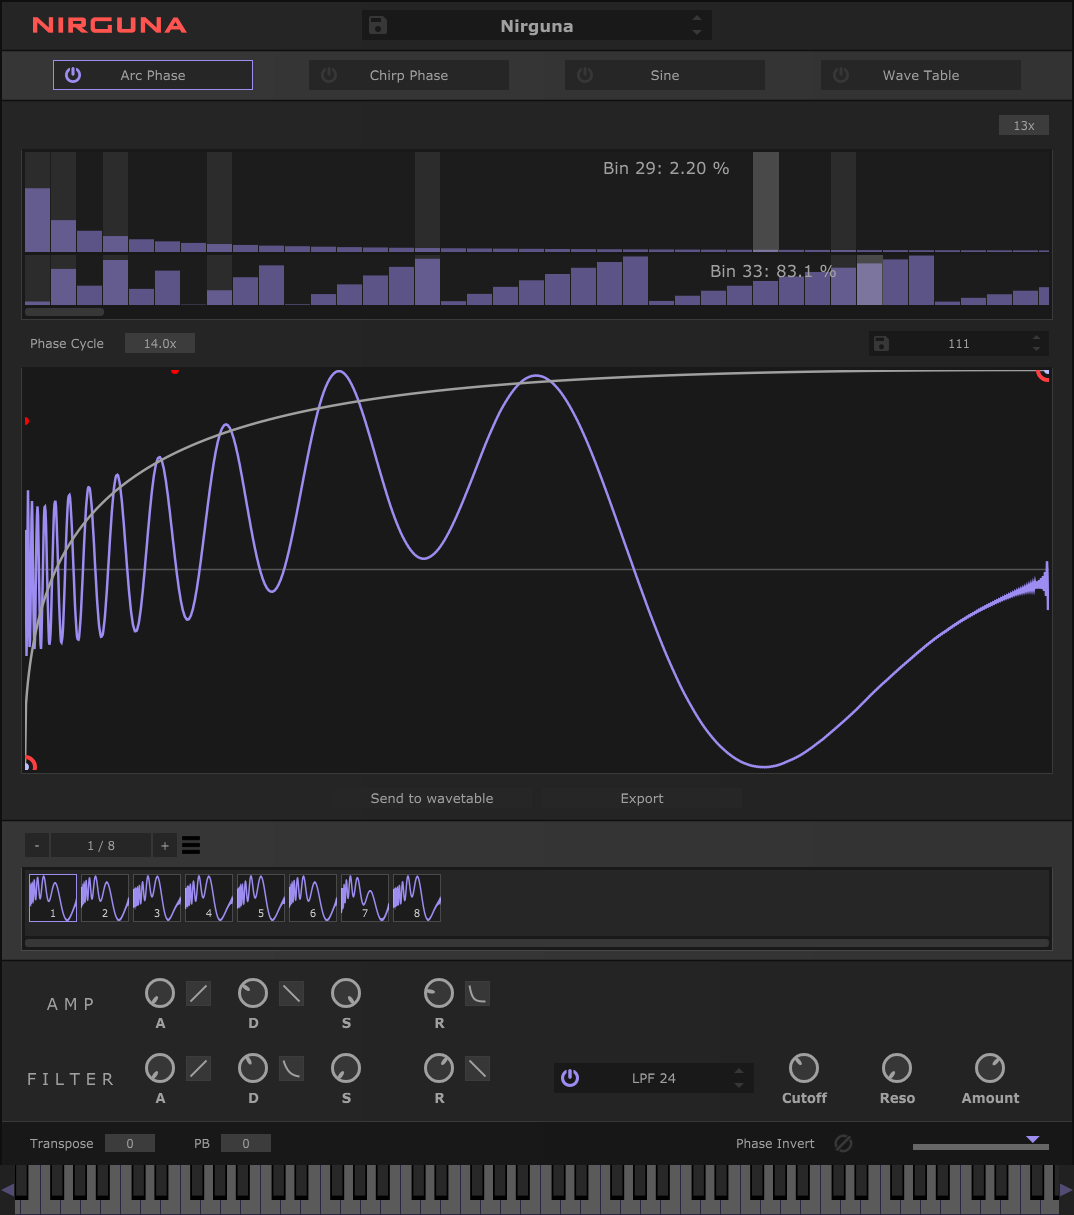The height and width of the screenshot is (1215, 1074).
Task: Open the hamburger menu beside the wavetable frame counter
Action: [191, 846]
